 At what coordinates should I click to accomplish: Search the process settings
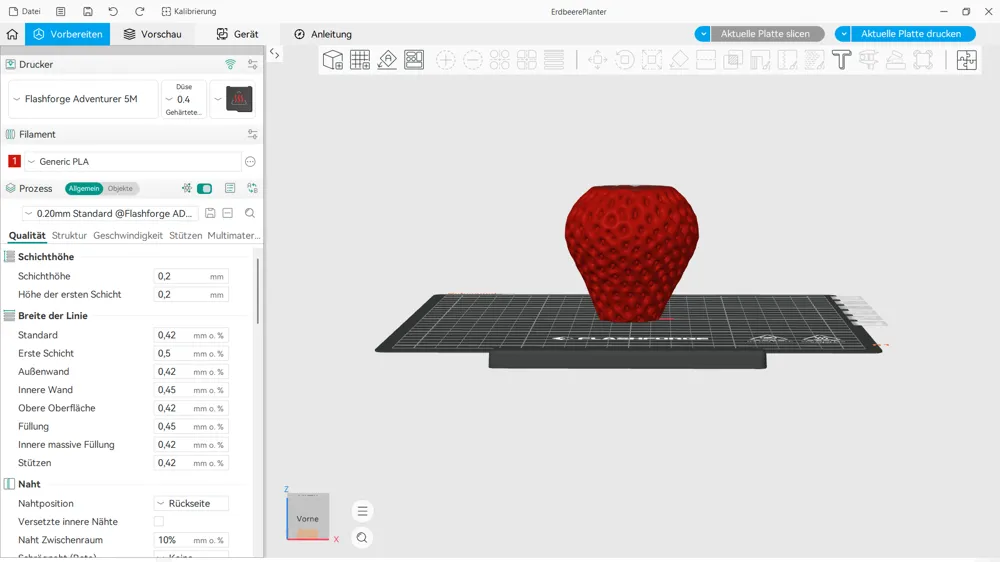[250, 213]
